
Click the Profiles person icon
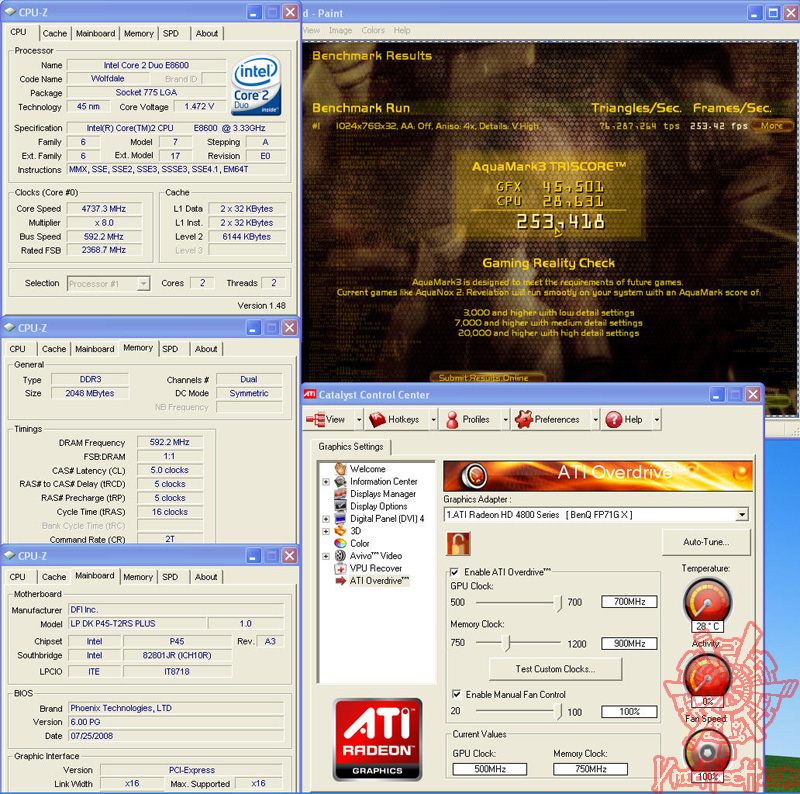(452, 419)
